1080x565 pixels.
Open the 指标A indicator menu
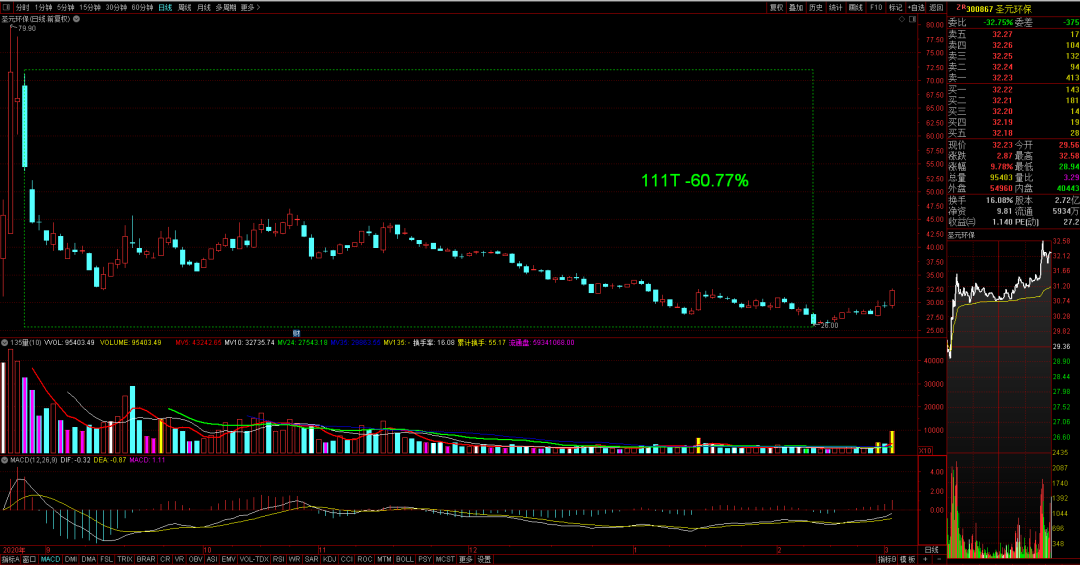pyautogui.click(x=11, y=559)
